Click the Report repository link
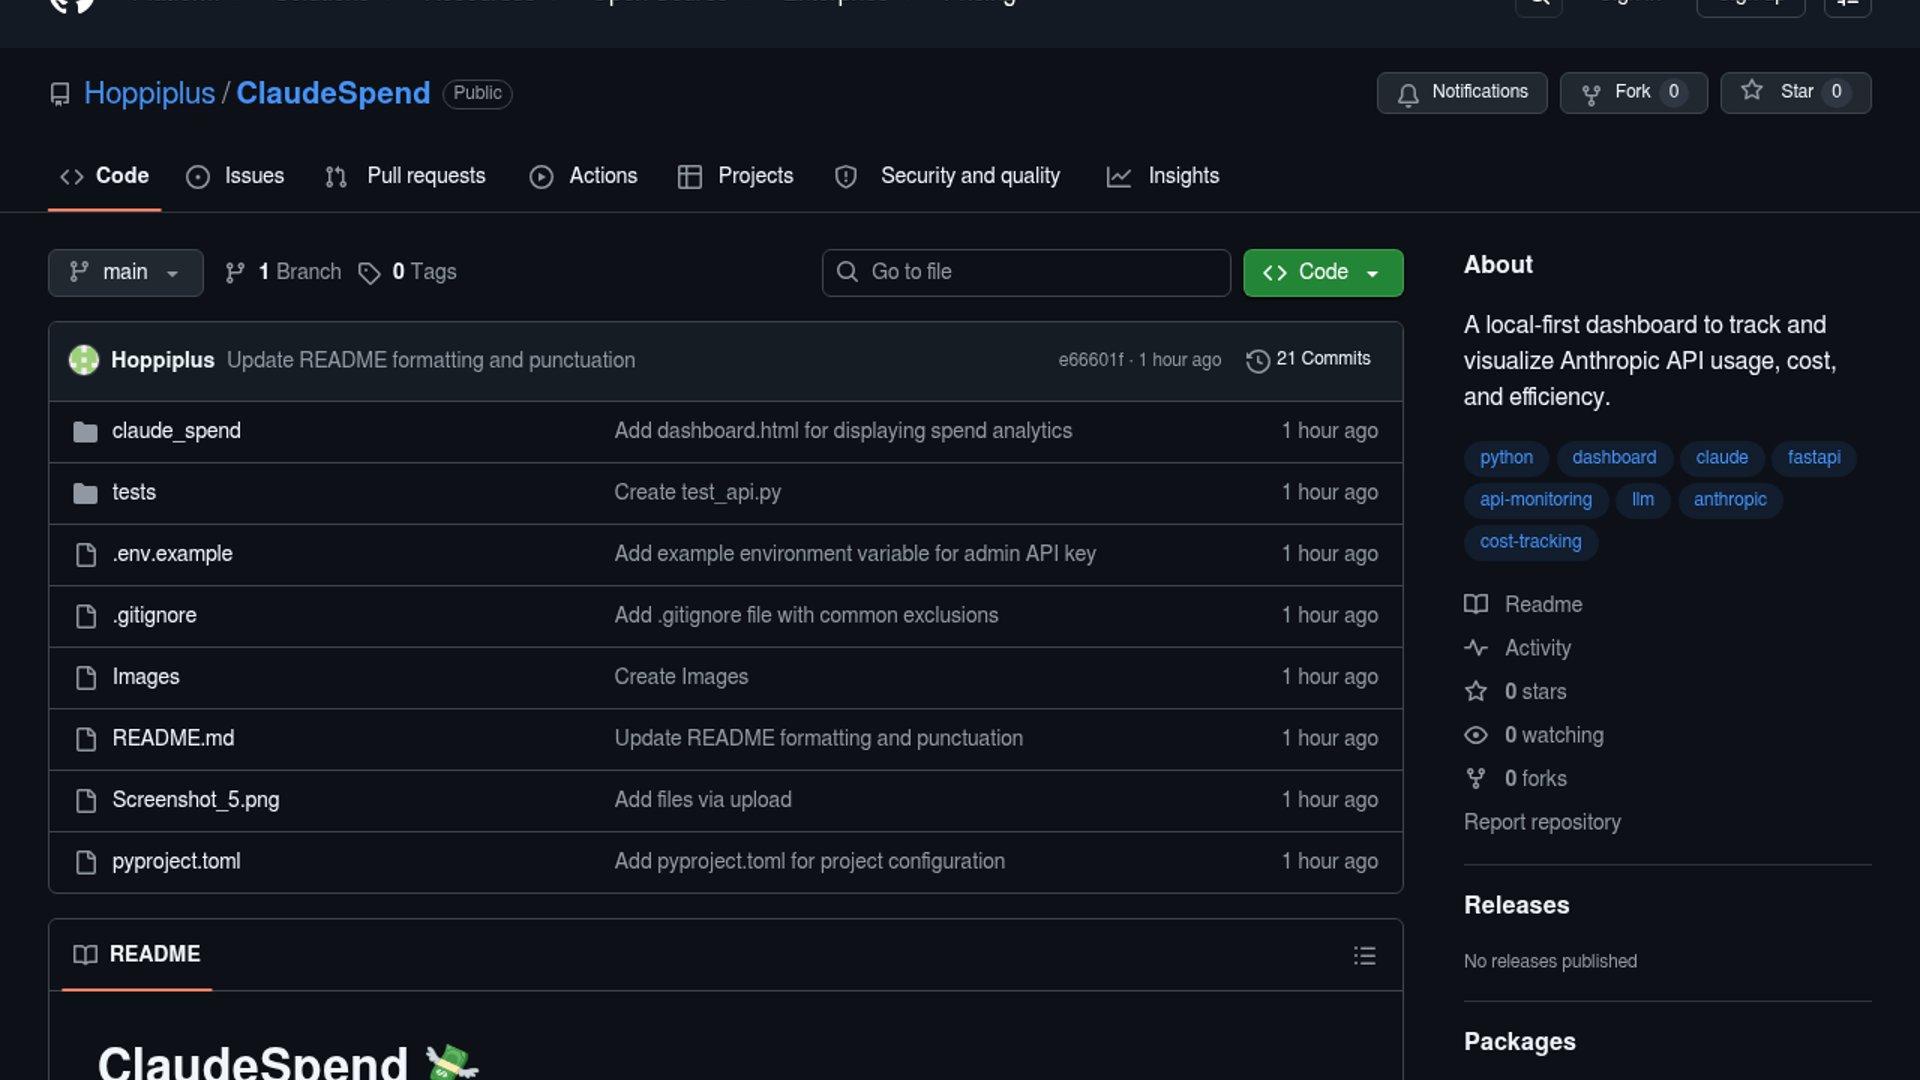Viewport: 1920px width, 1080px height. click(x=1541, y=822)
